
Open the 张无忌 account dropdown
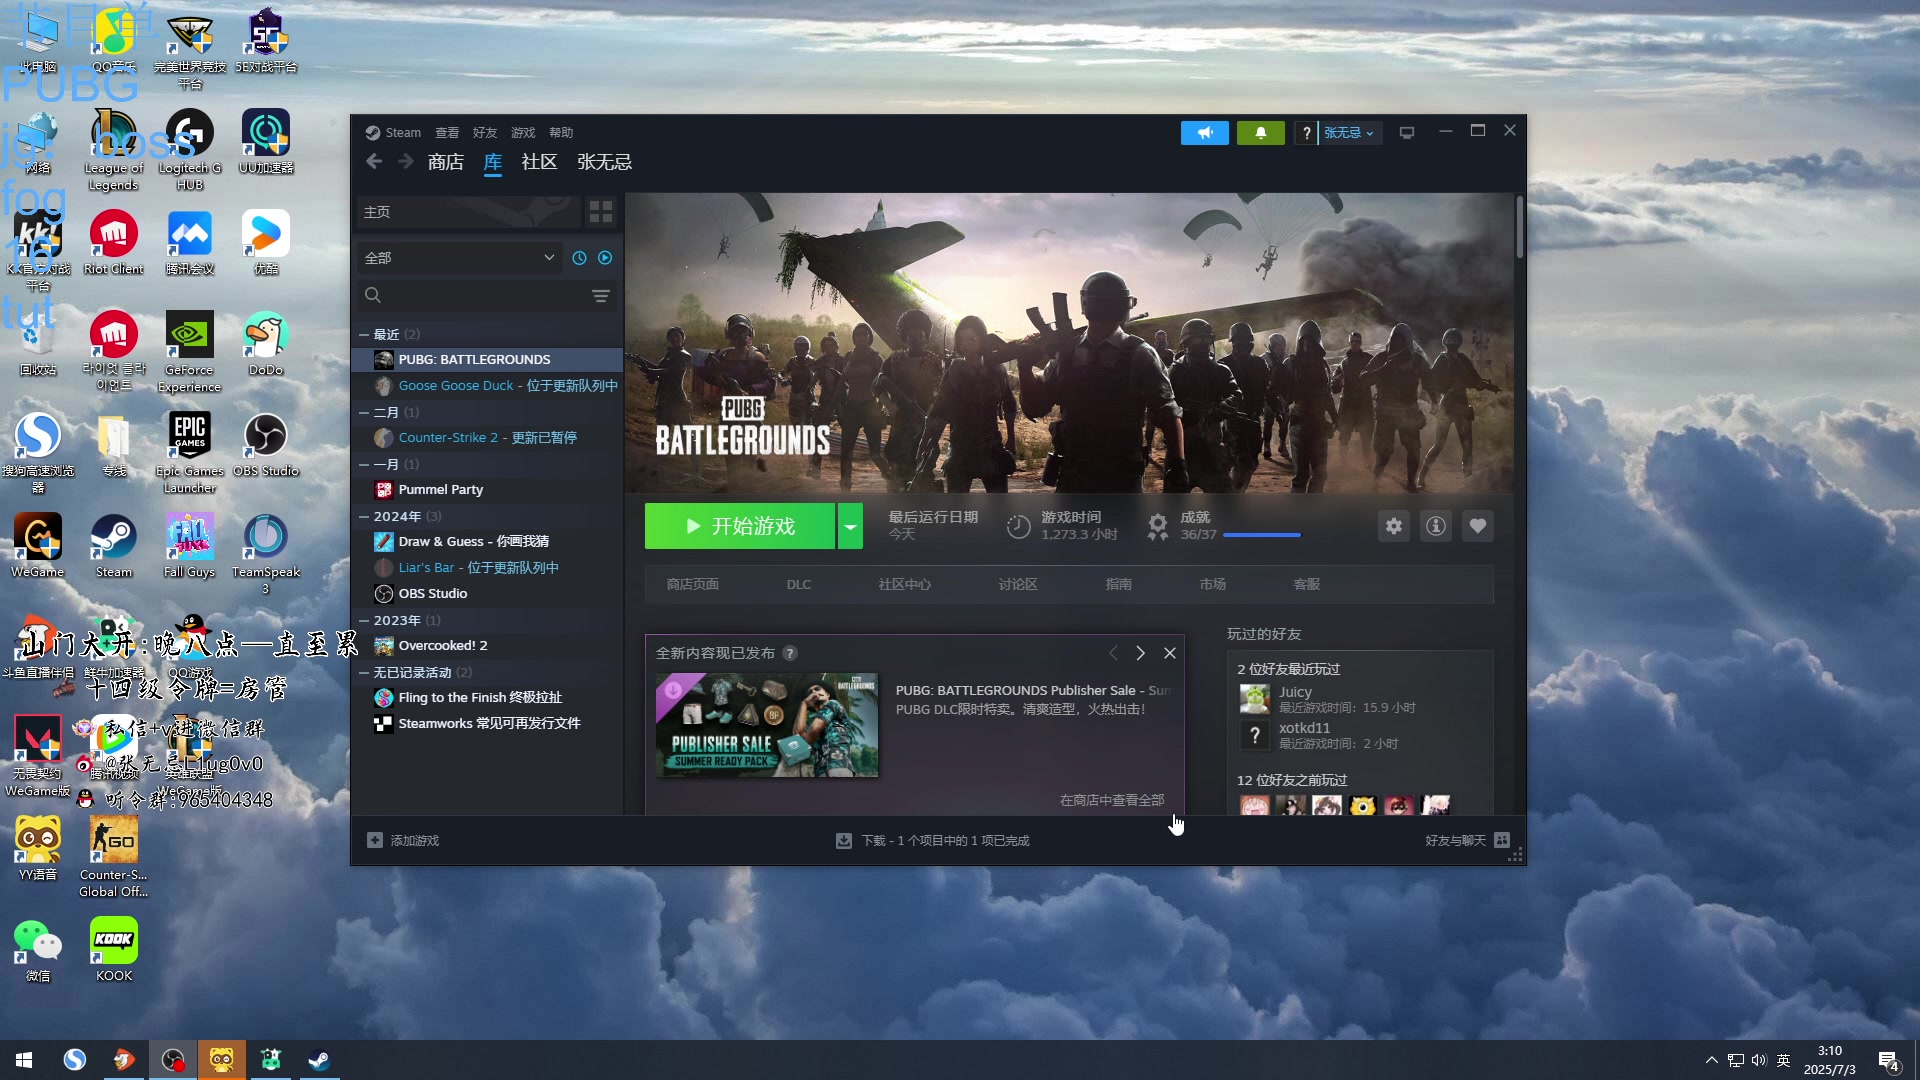(x=1349, y=133)
